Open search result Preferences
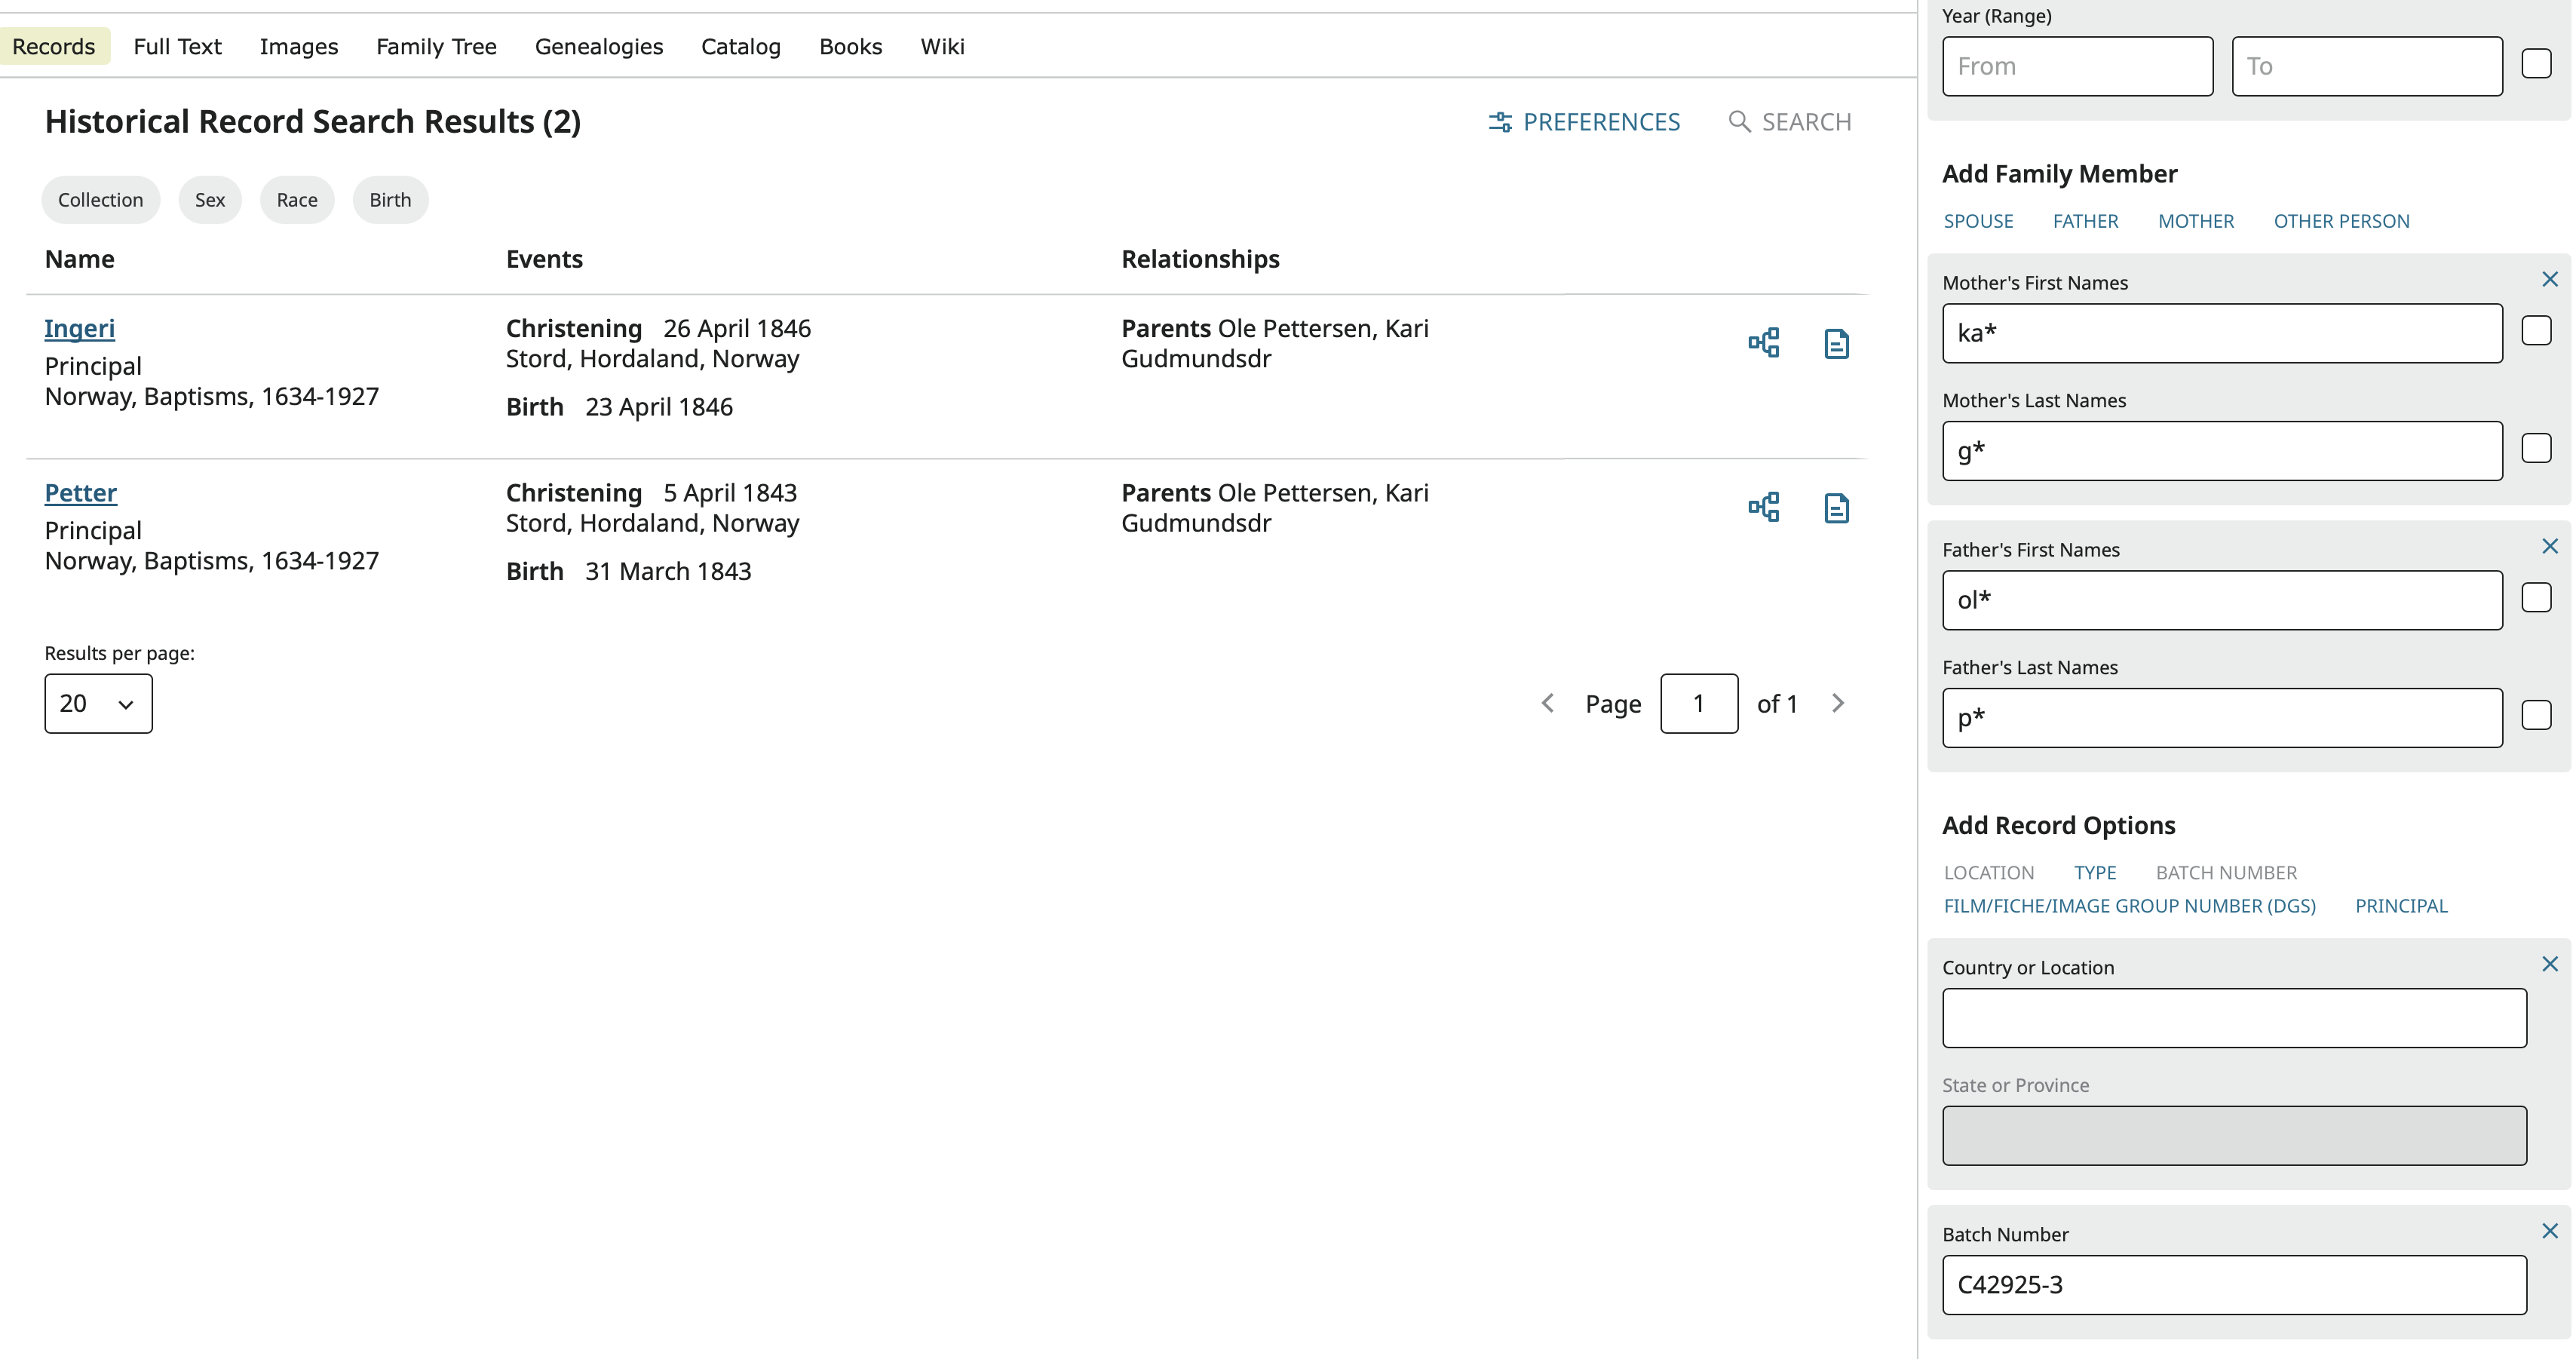Image resolution: width=2576 pixels, height=1359 pixels. (x=1585, y=121)
